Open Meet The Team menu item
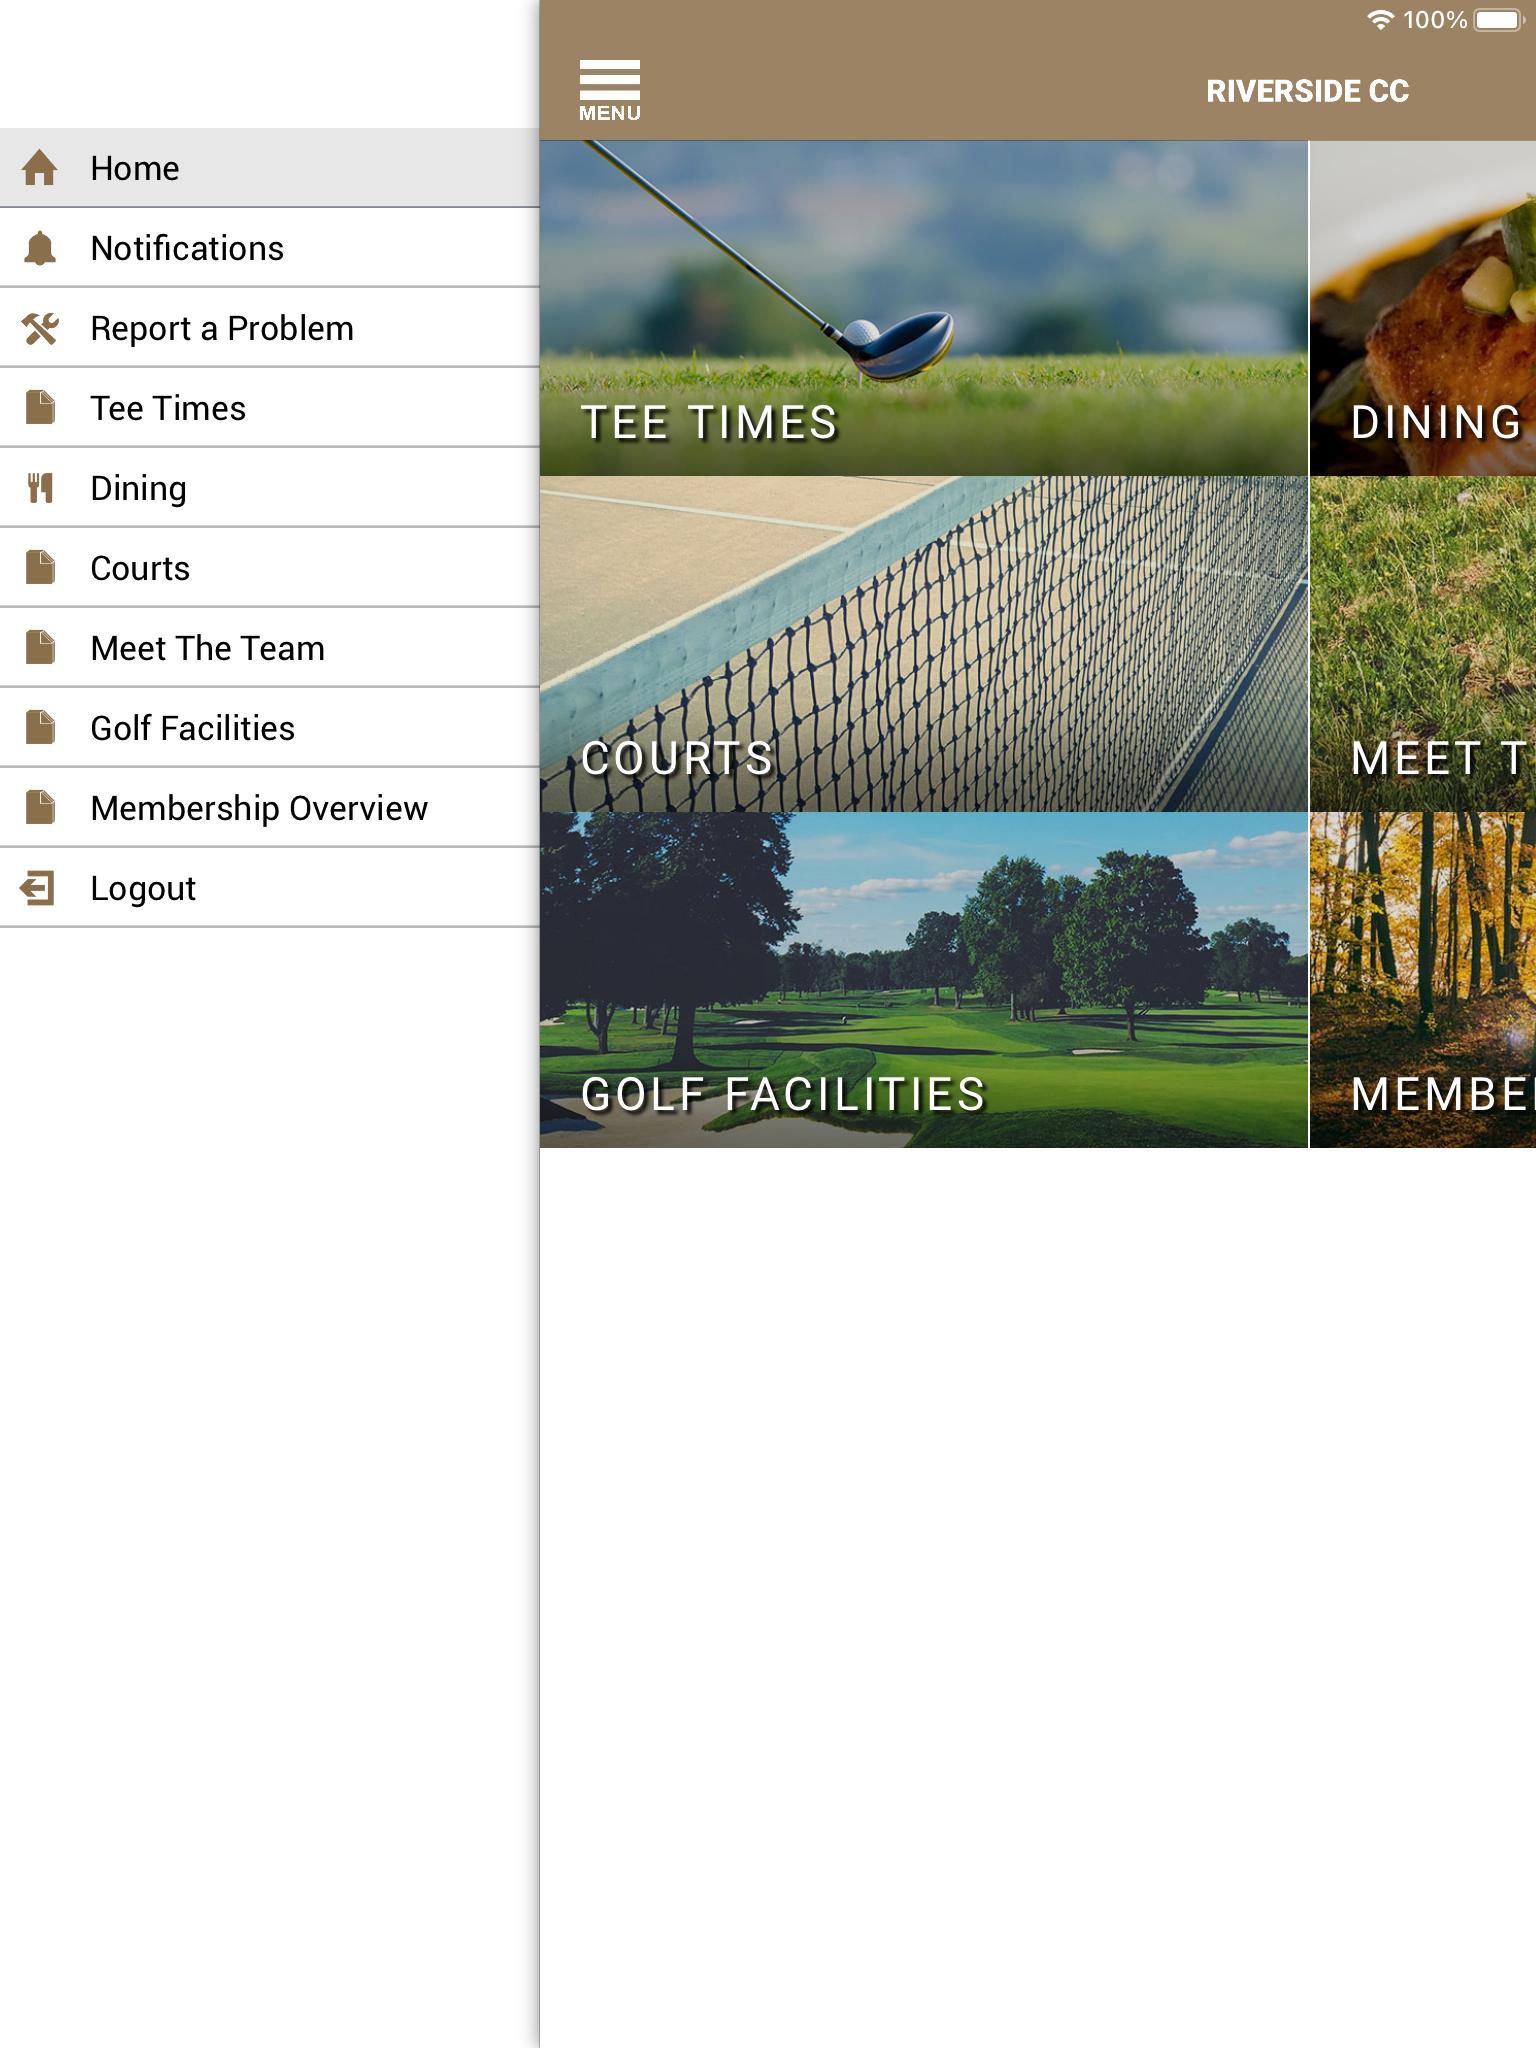 click(x=270, y=648)
